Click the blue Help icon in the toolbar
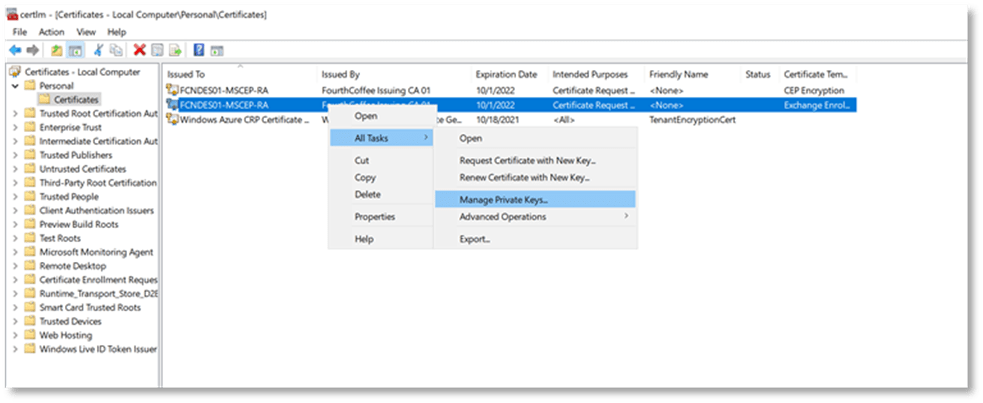 [x=199, y=50]
